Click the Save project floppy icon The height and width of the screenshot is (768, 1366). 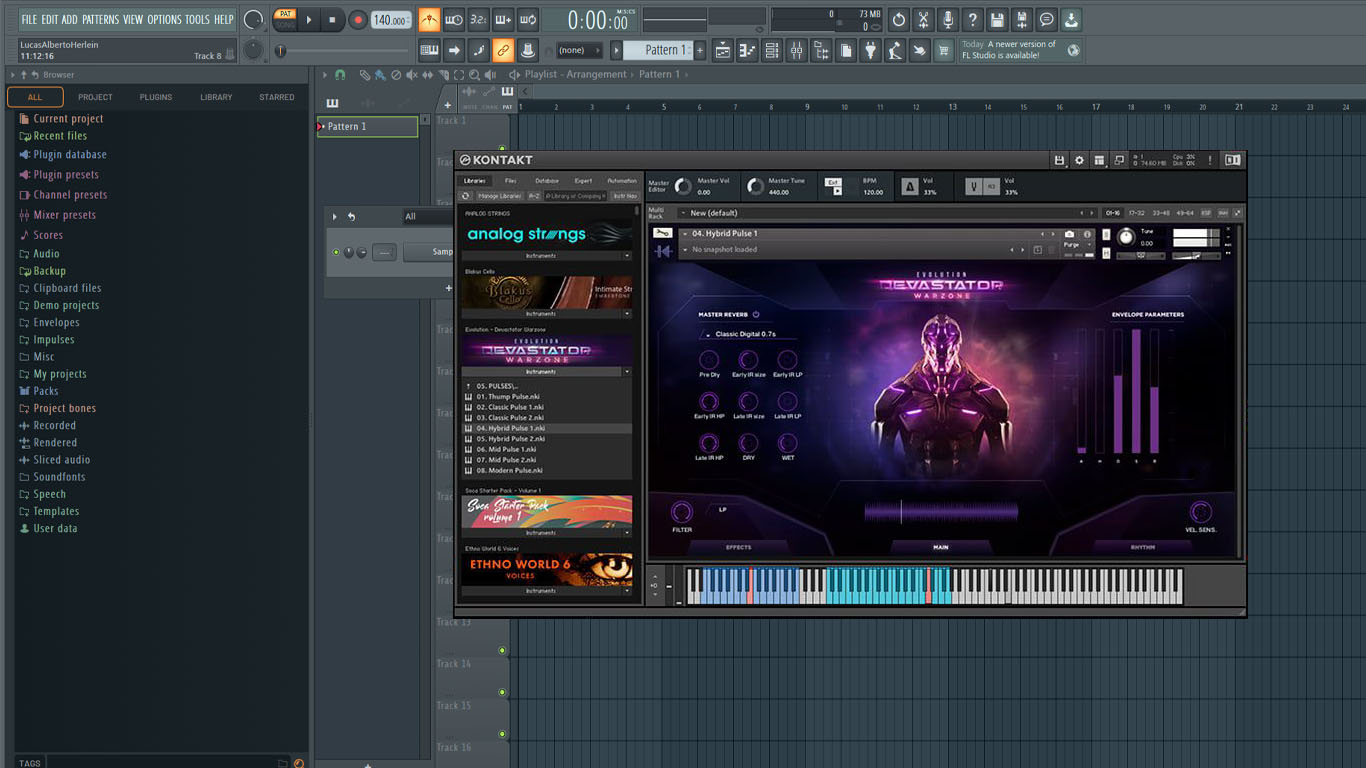997,19
